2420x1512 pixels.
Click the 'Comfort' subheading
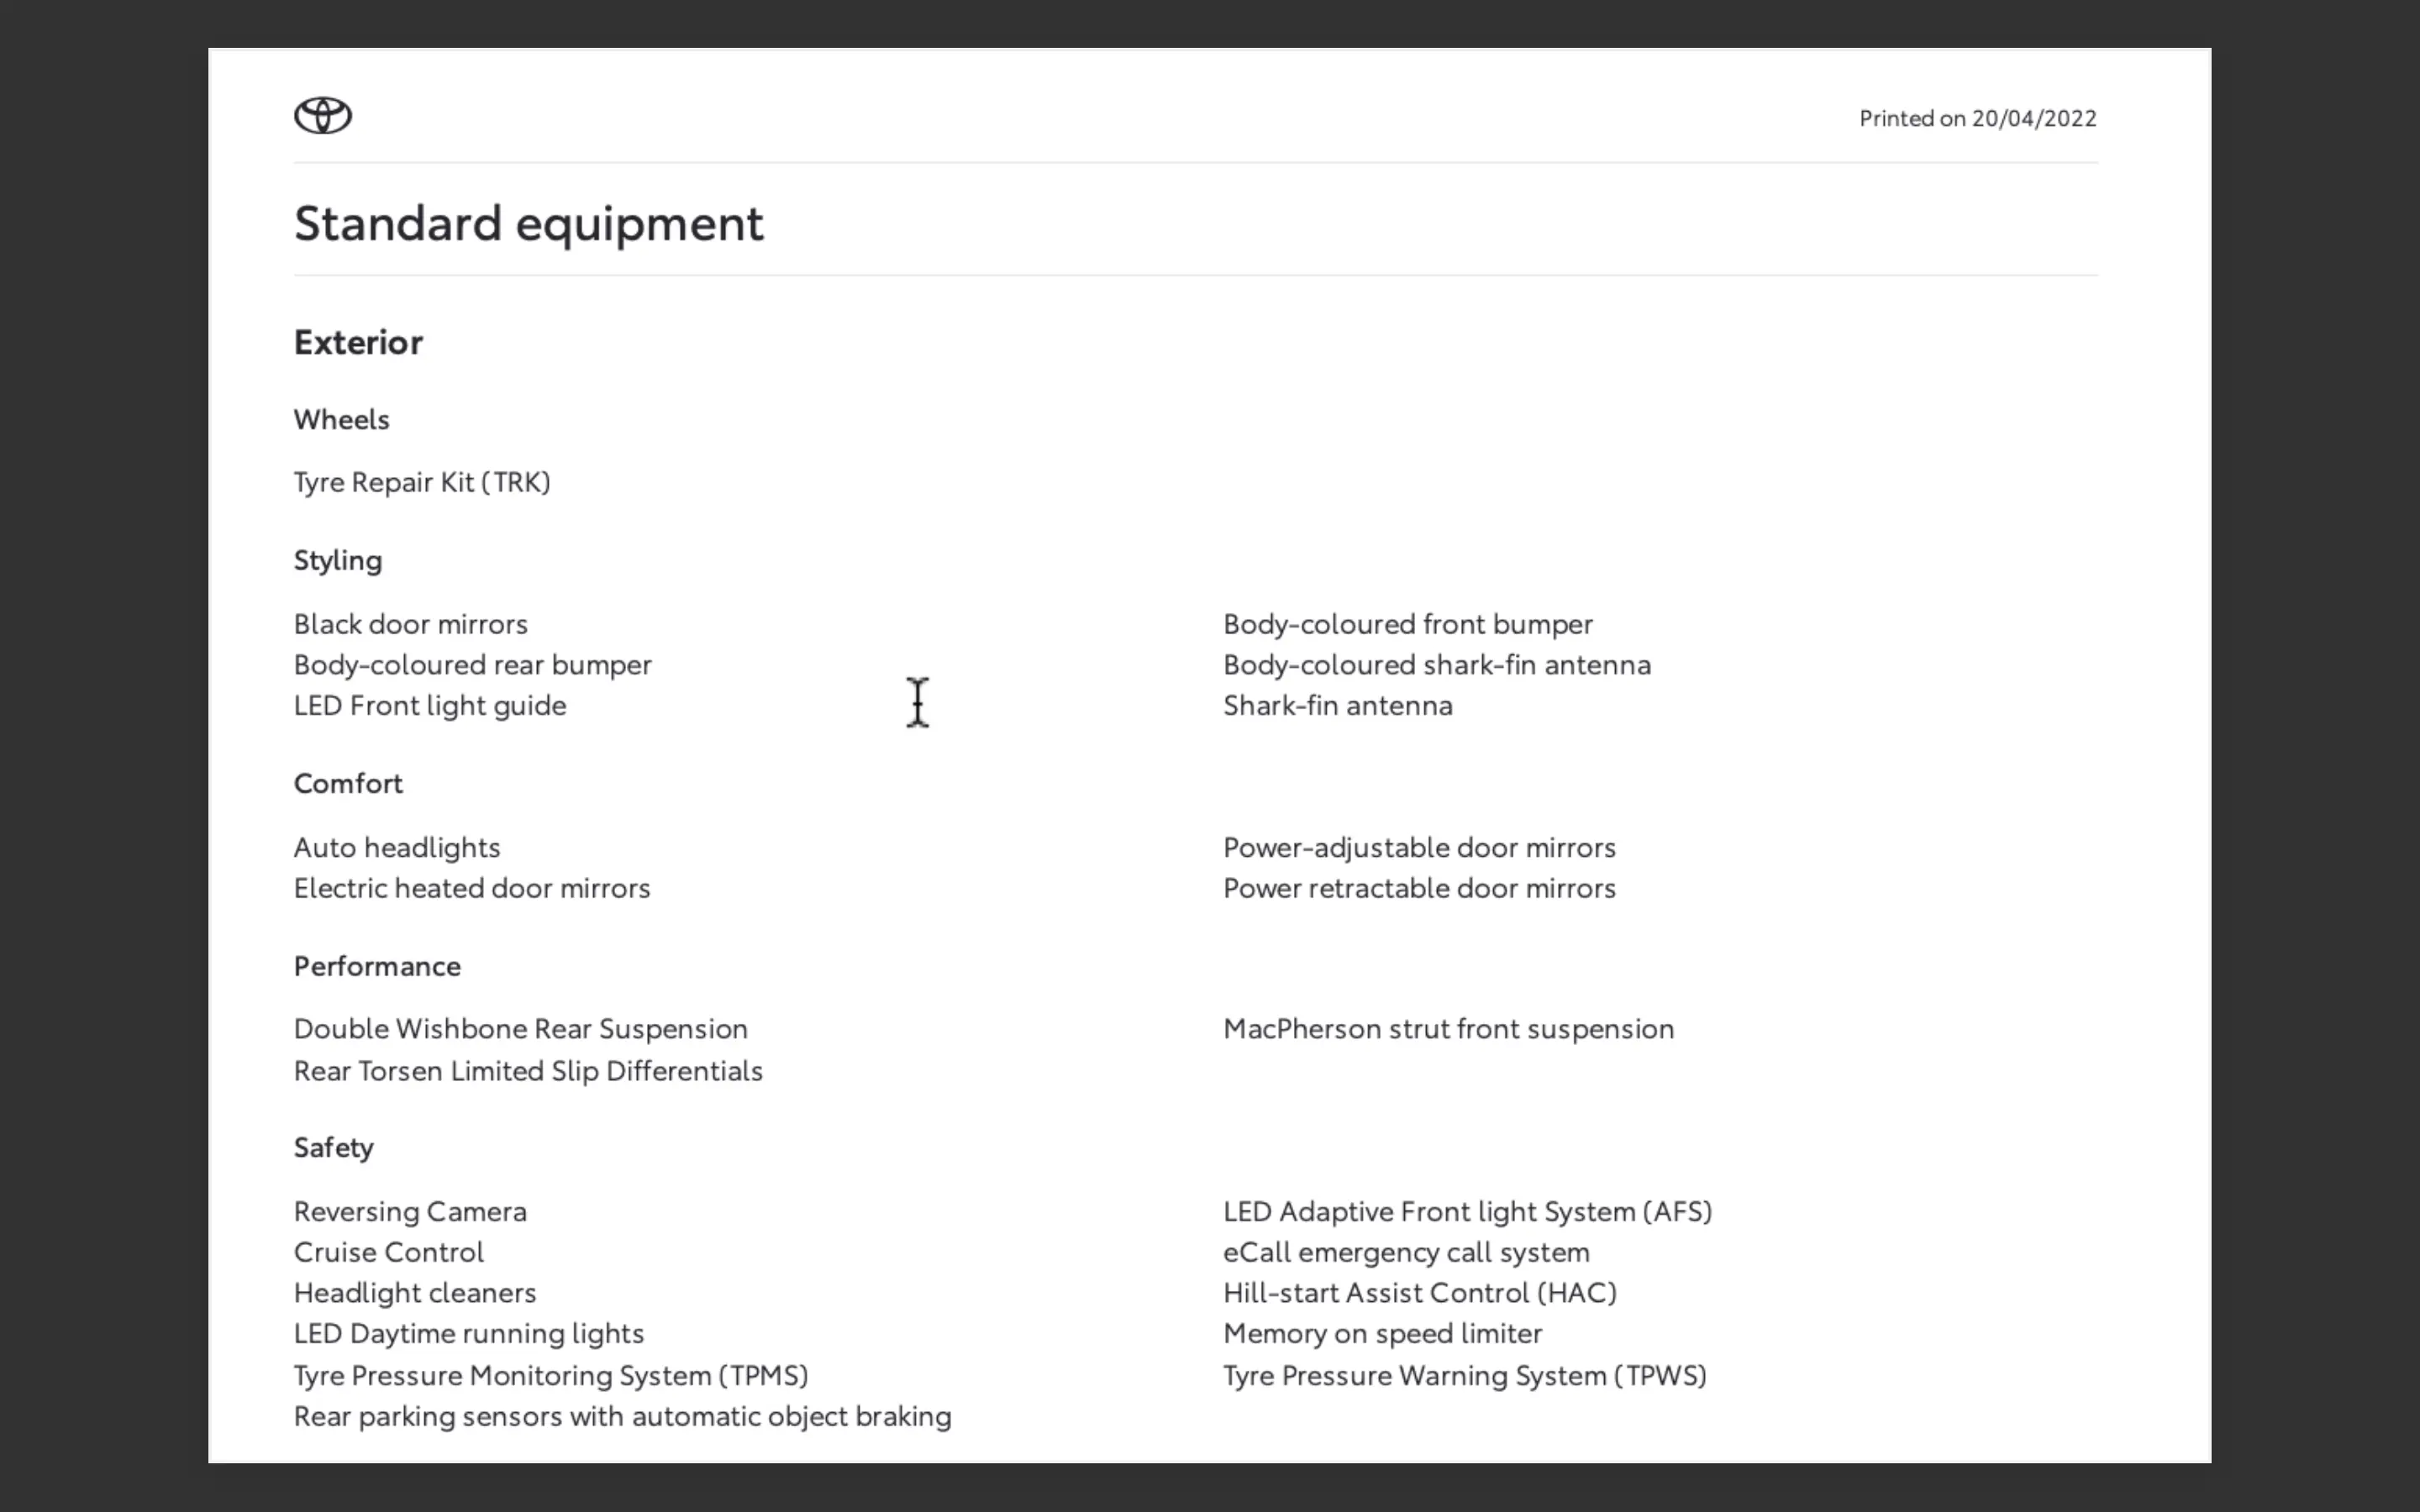[x=348, y=784]
